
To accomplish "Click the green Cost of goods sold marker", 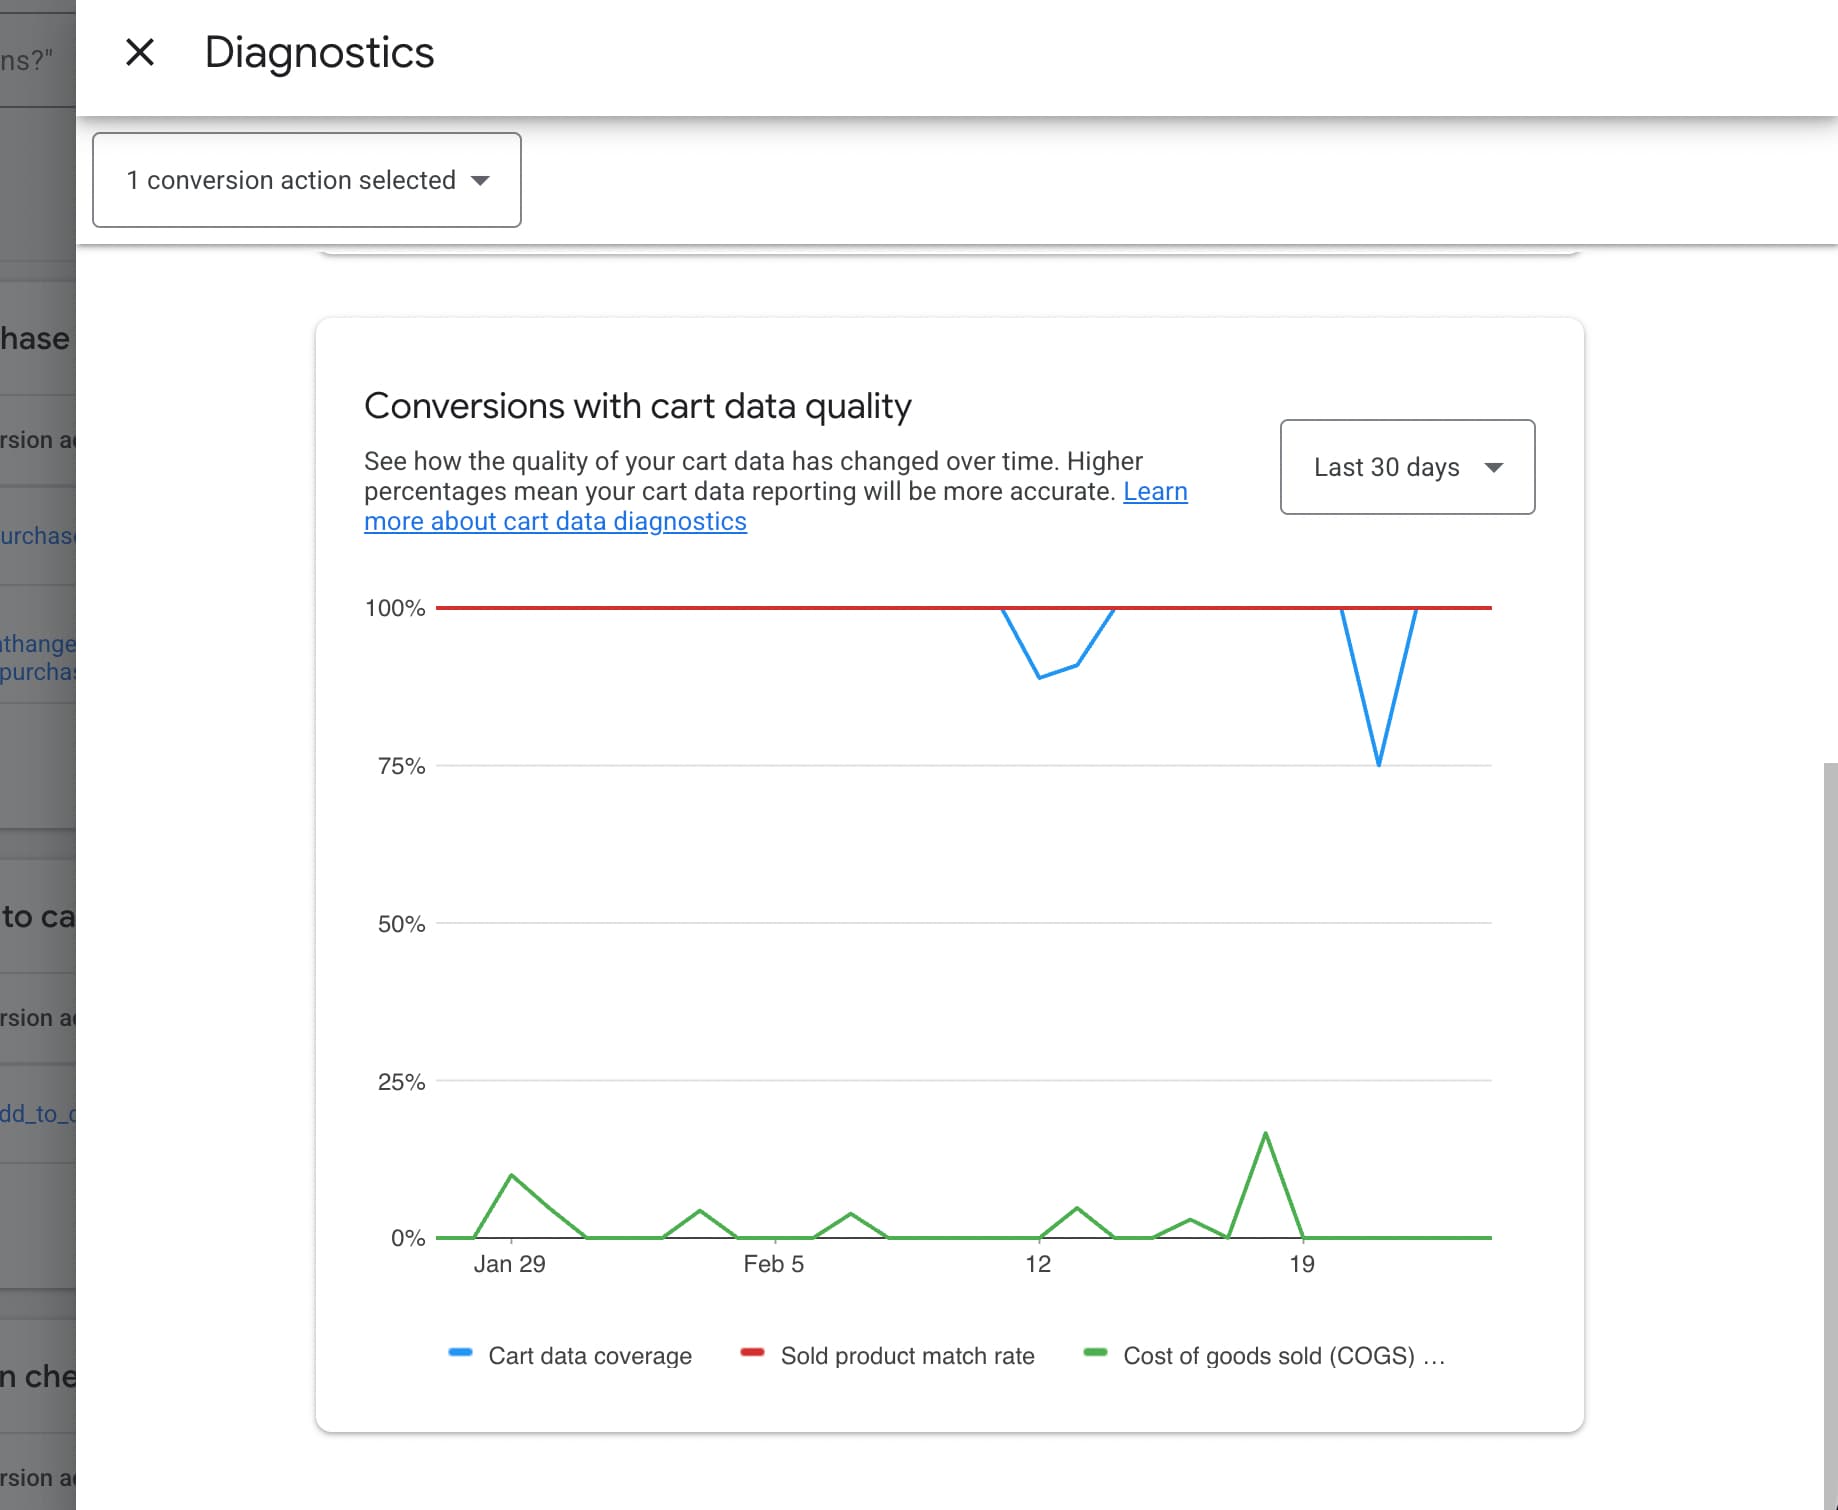I will [1095, 1353].
